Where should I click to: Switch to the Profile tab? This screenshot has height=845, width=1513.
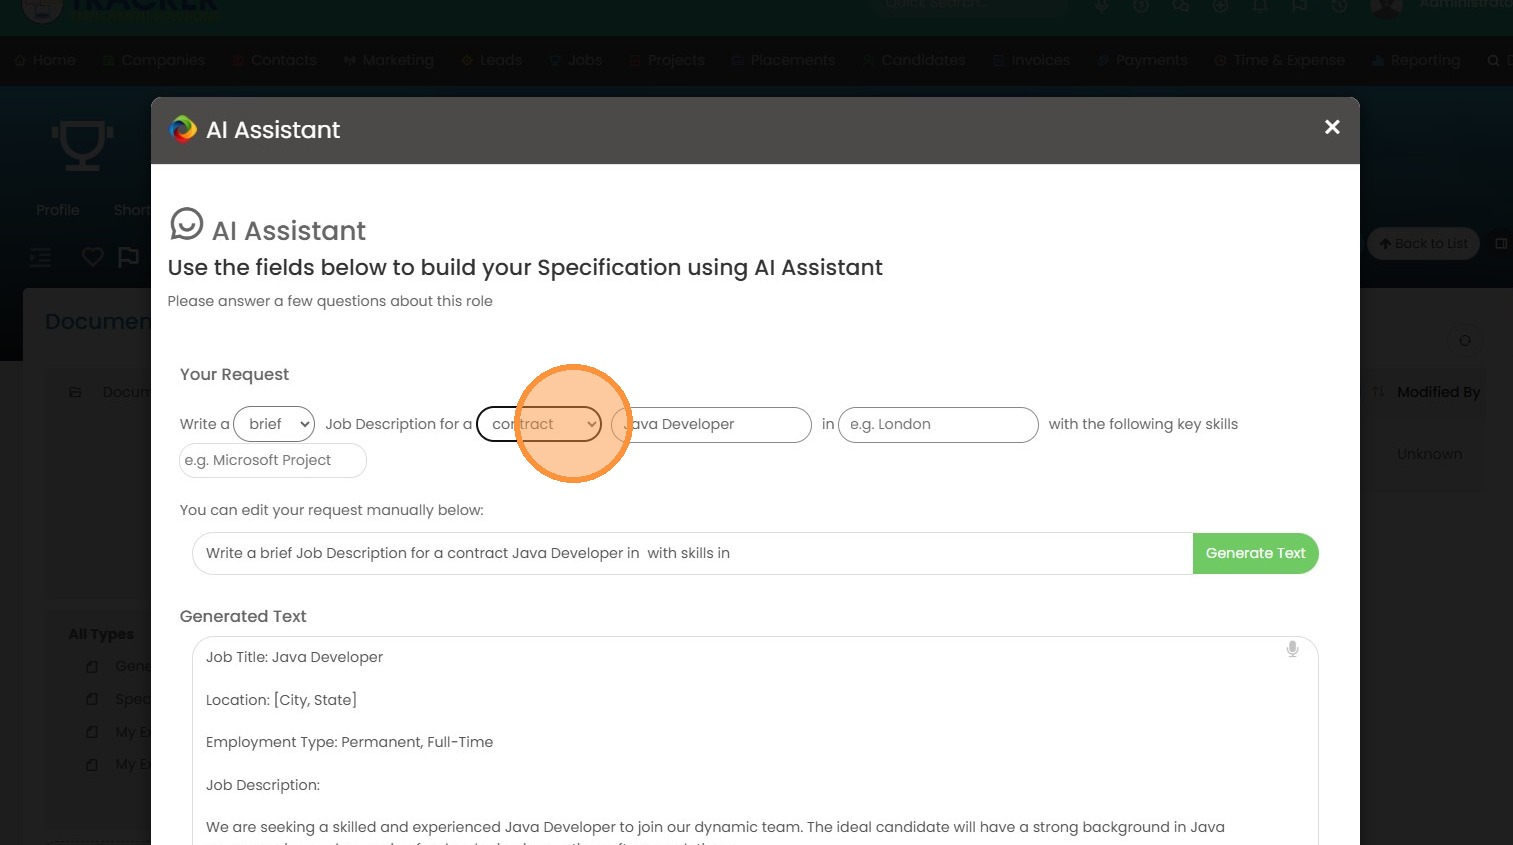[x=58, y=210]
